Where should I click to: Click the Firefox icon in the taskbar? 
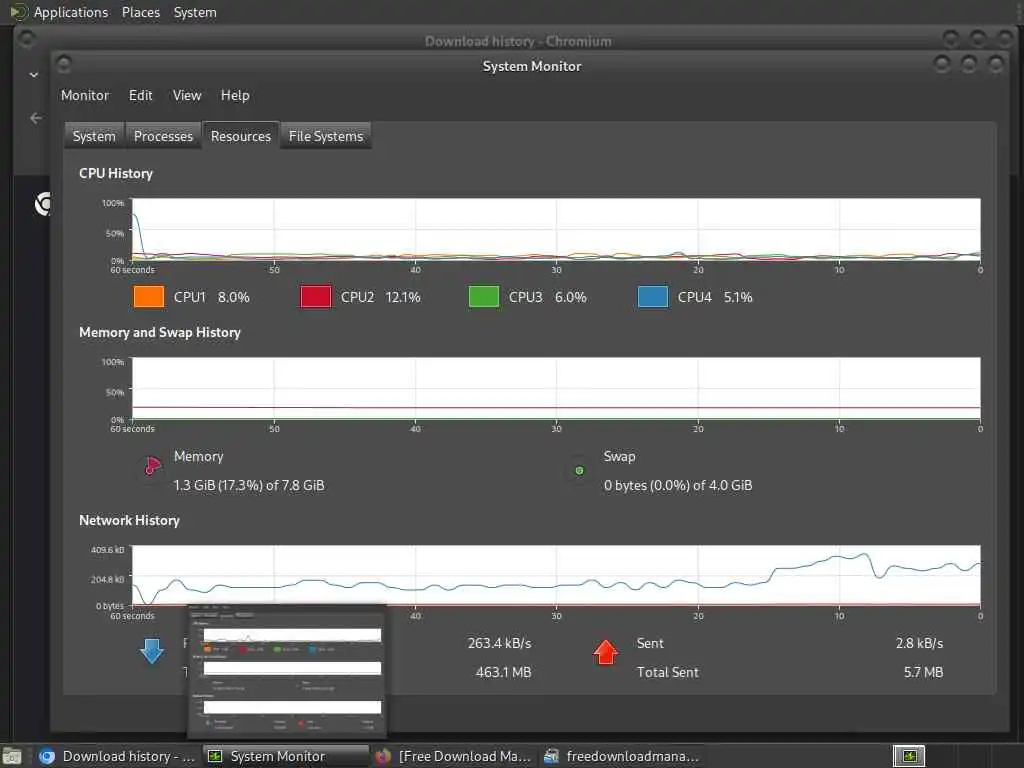click(x=383, y=756)
